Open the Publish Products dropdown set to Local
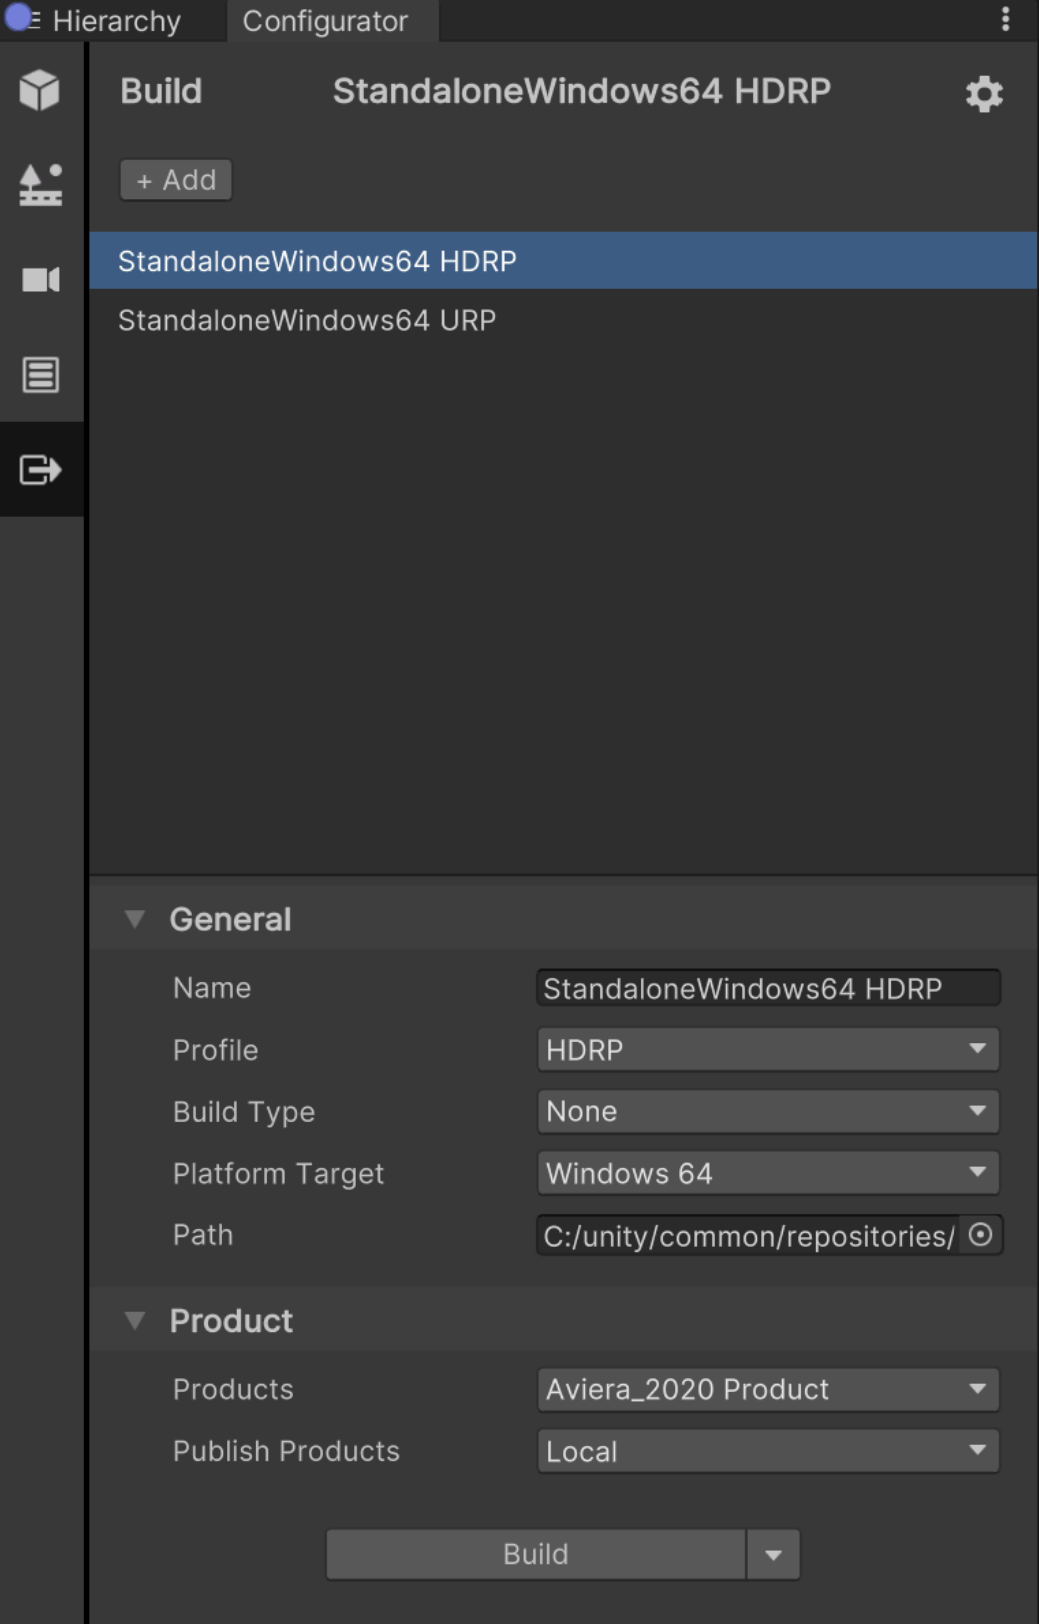The width and height of the screenshot is (1039, 1624). (767, 1451)
